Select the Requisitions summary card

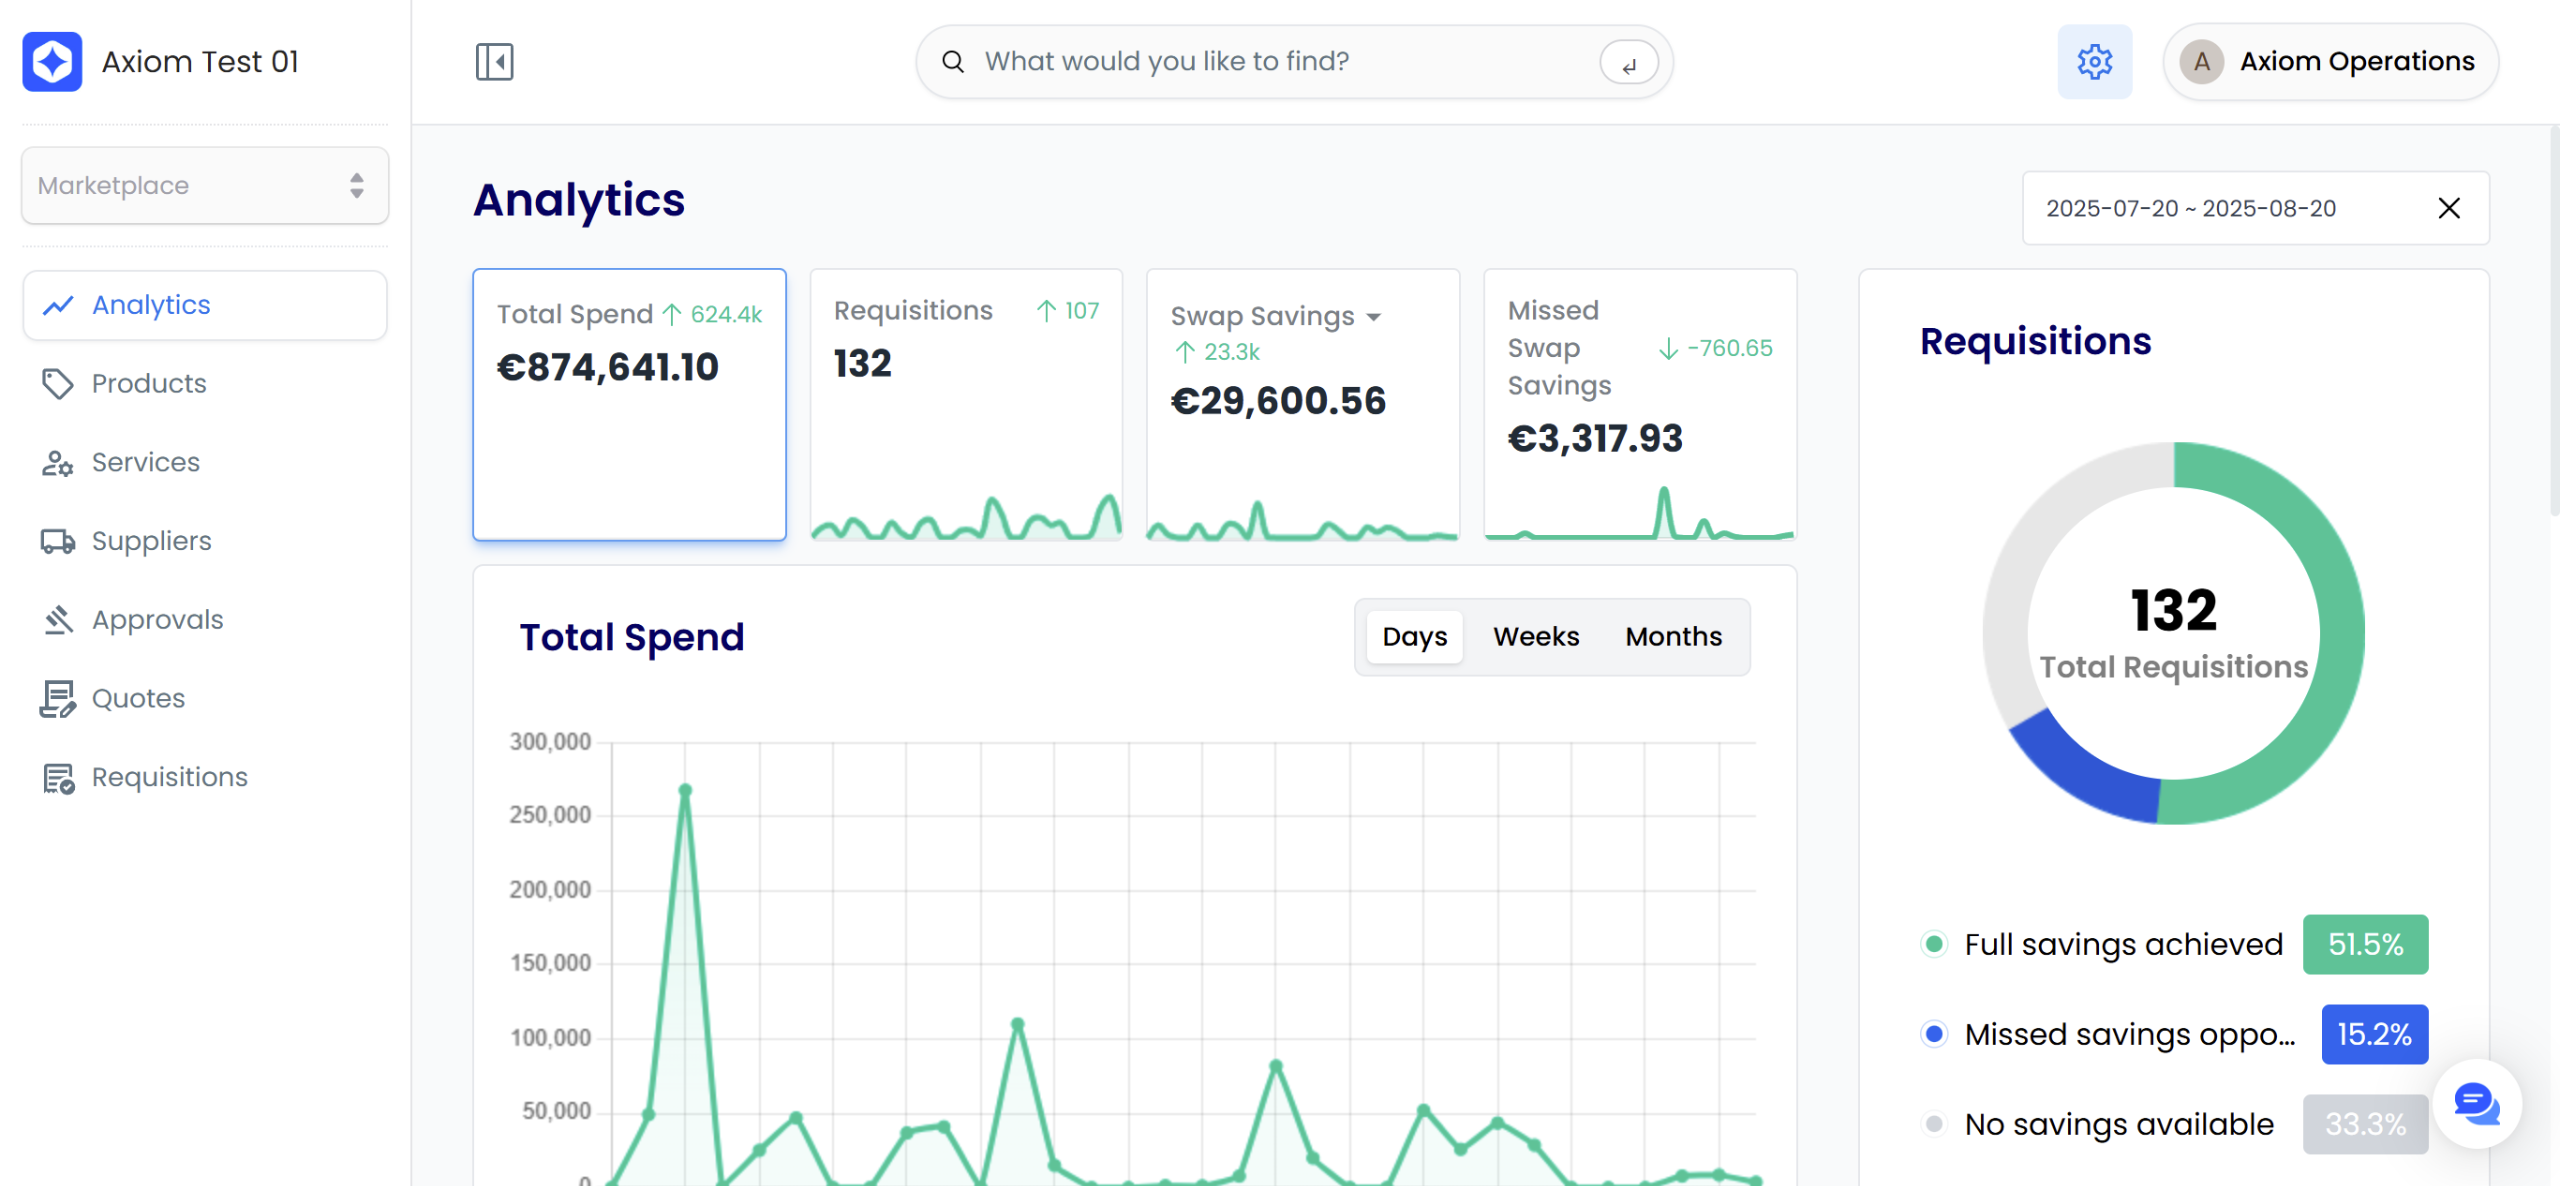[x=966, y=404]
